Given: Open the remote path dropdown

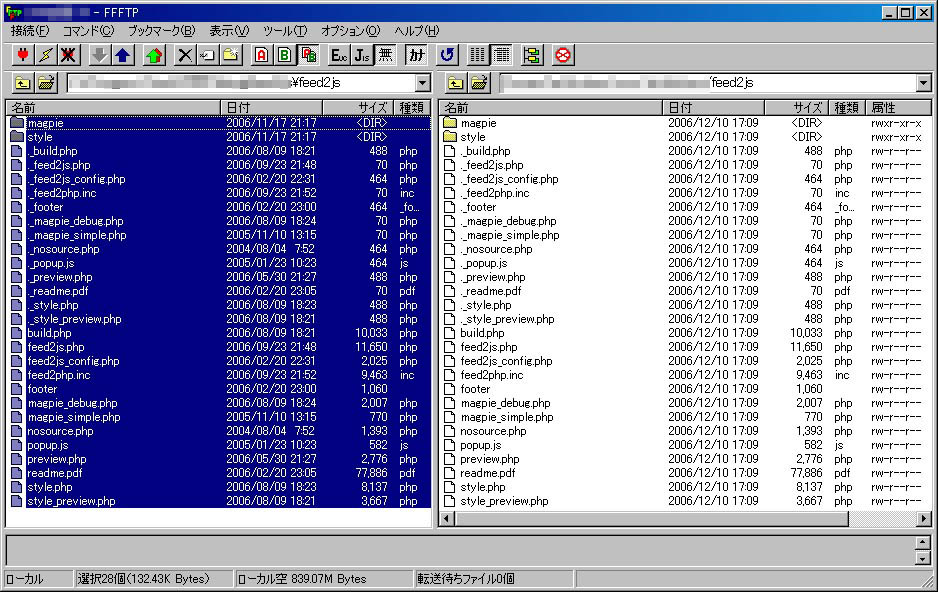Looking at the screenshot, I should click(x=923, y=83).
